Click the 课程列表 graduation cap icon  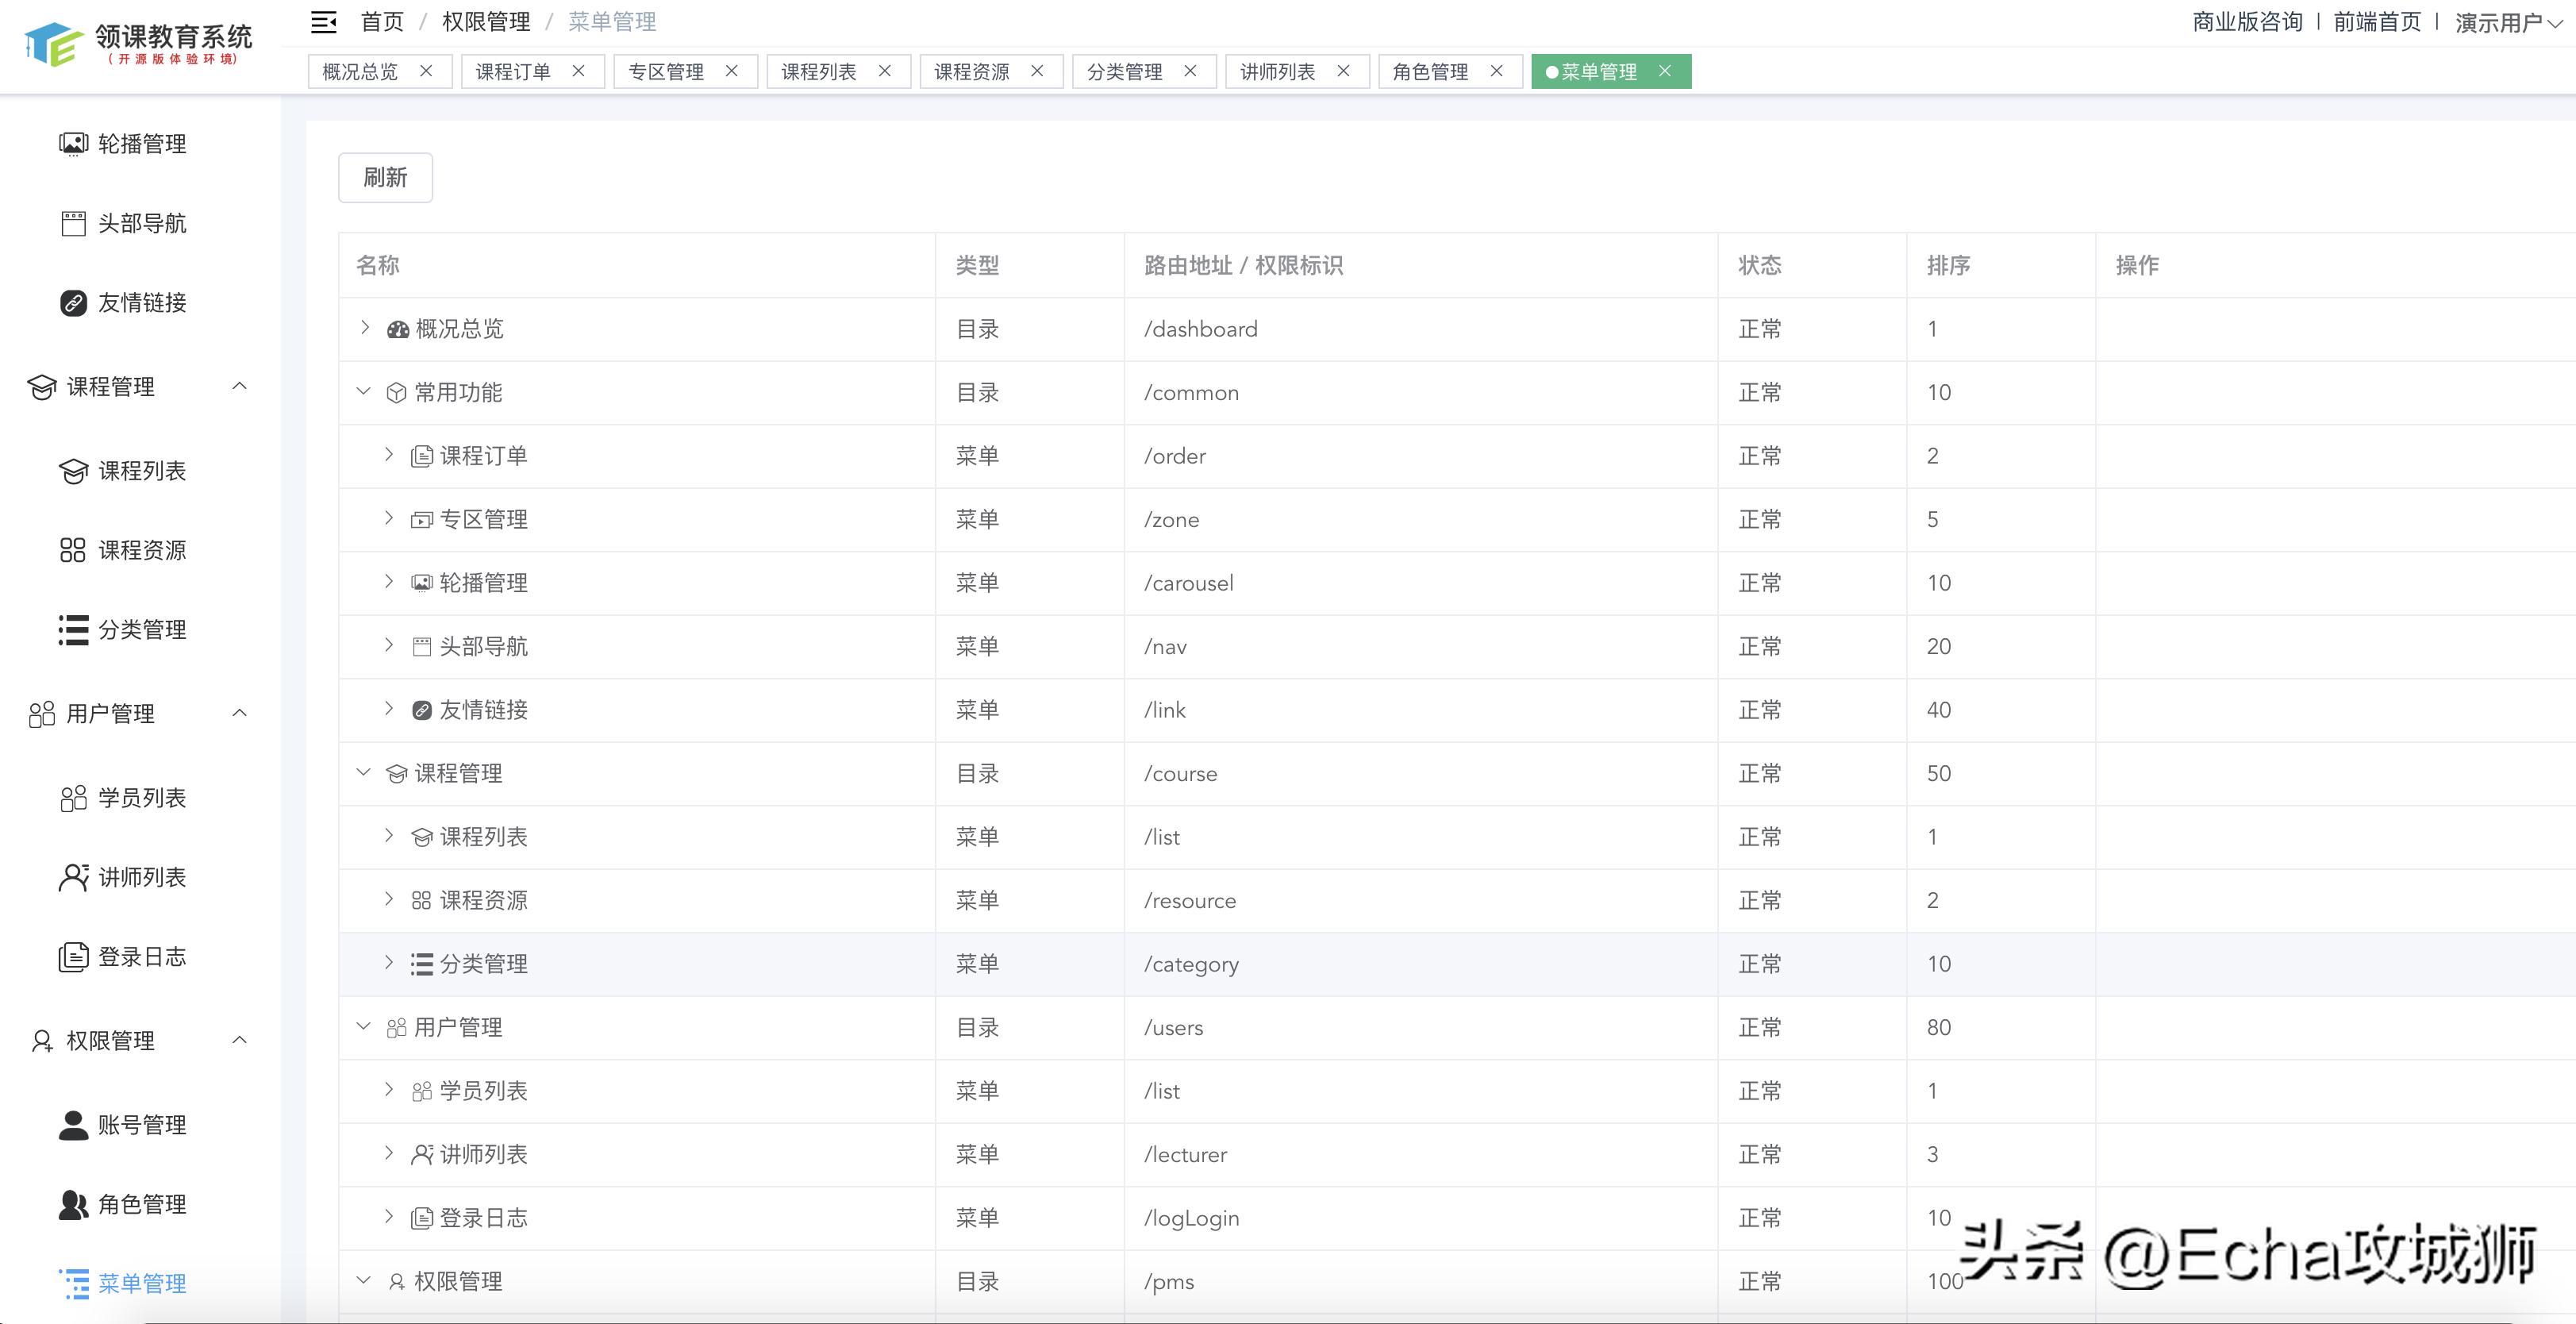[x=72, y=470]
